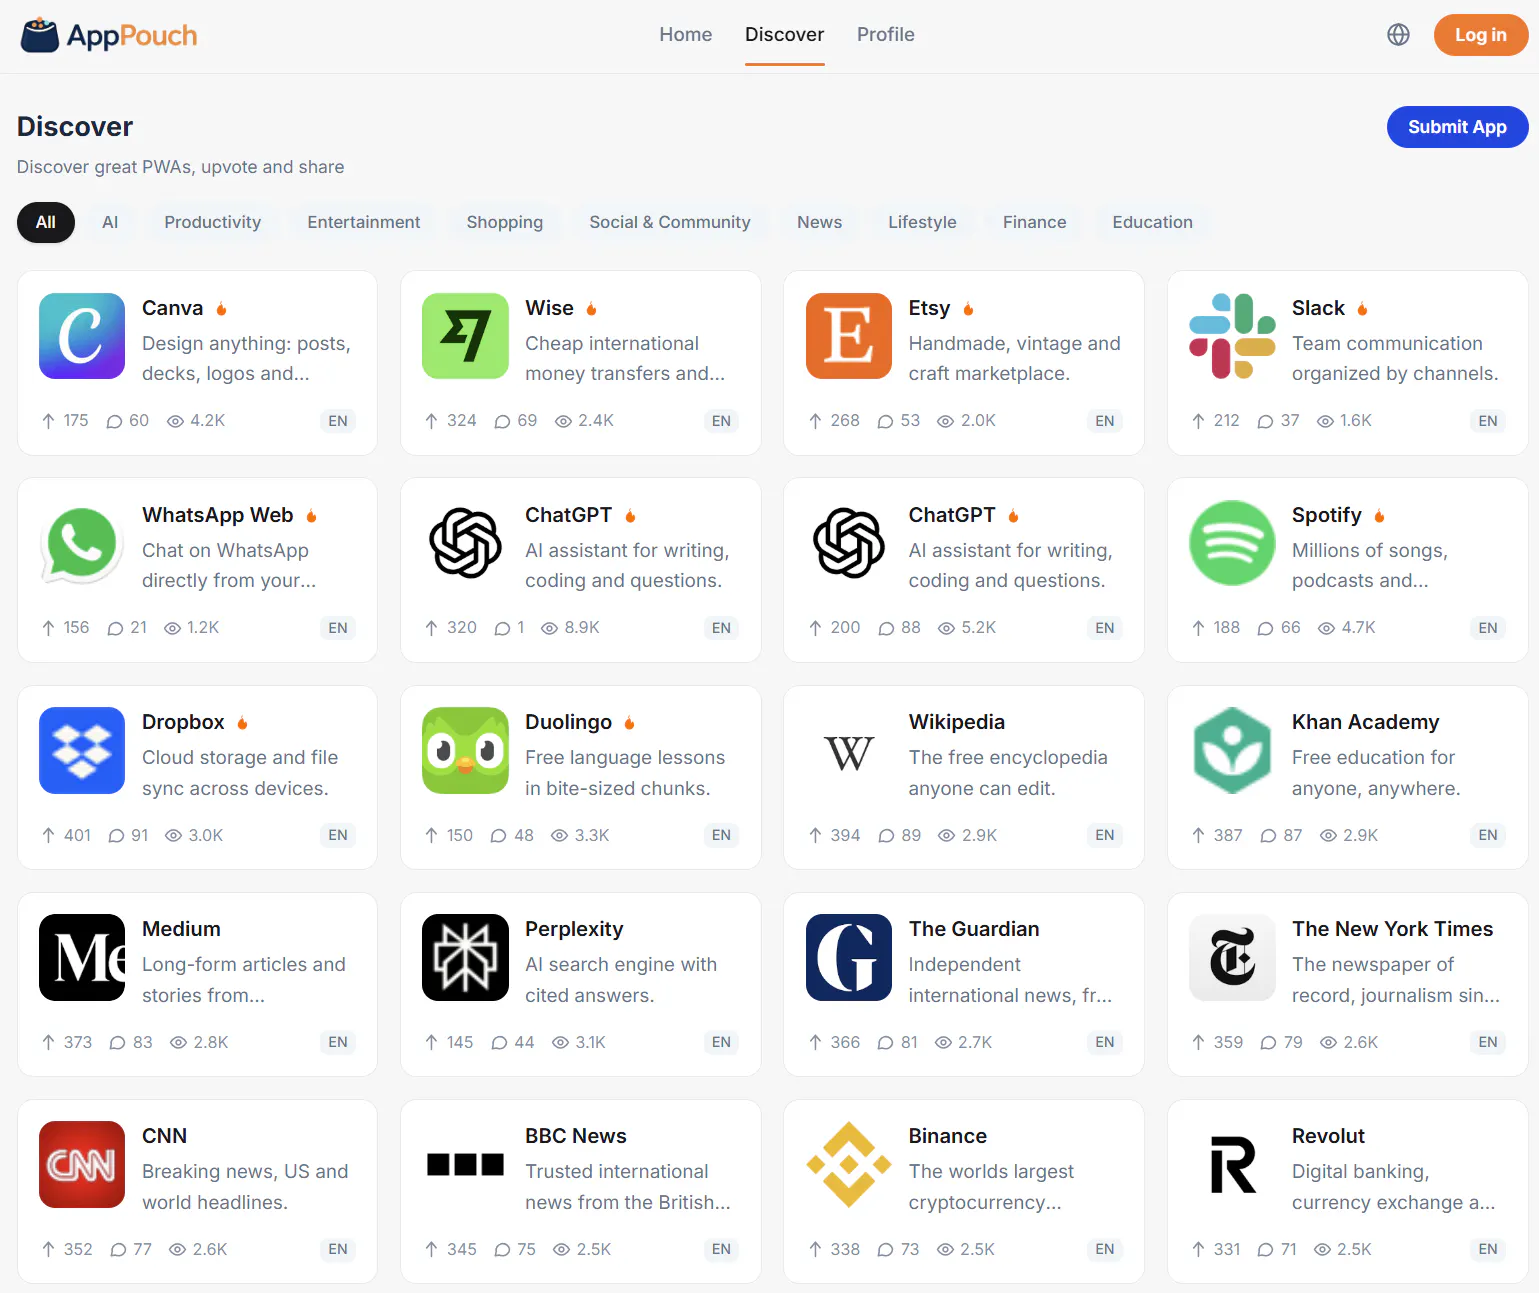Click the EN badge on Medium card
The height and width of the screenshot is (1293, 1539).
338,1042
